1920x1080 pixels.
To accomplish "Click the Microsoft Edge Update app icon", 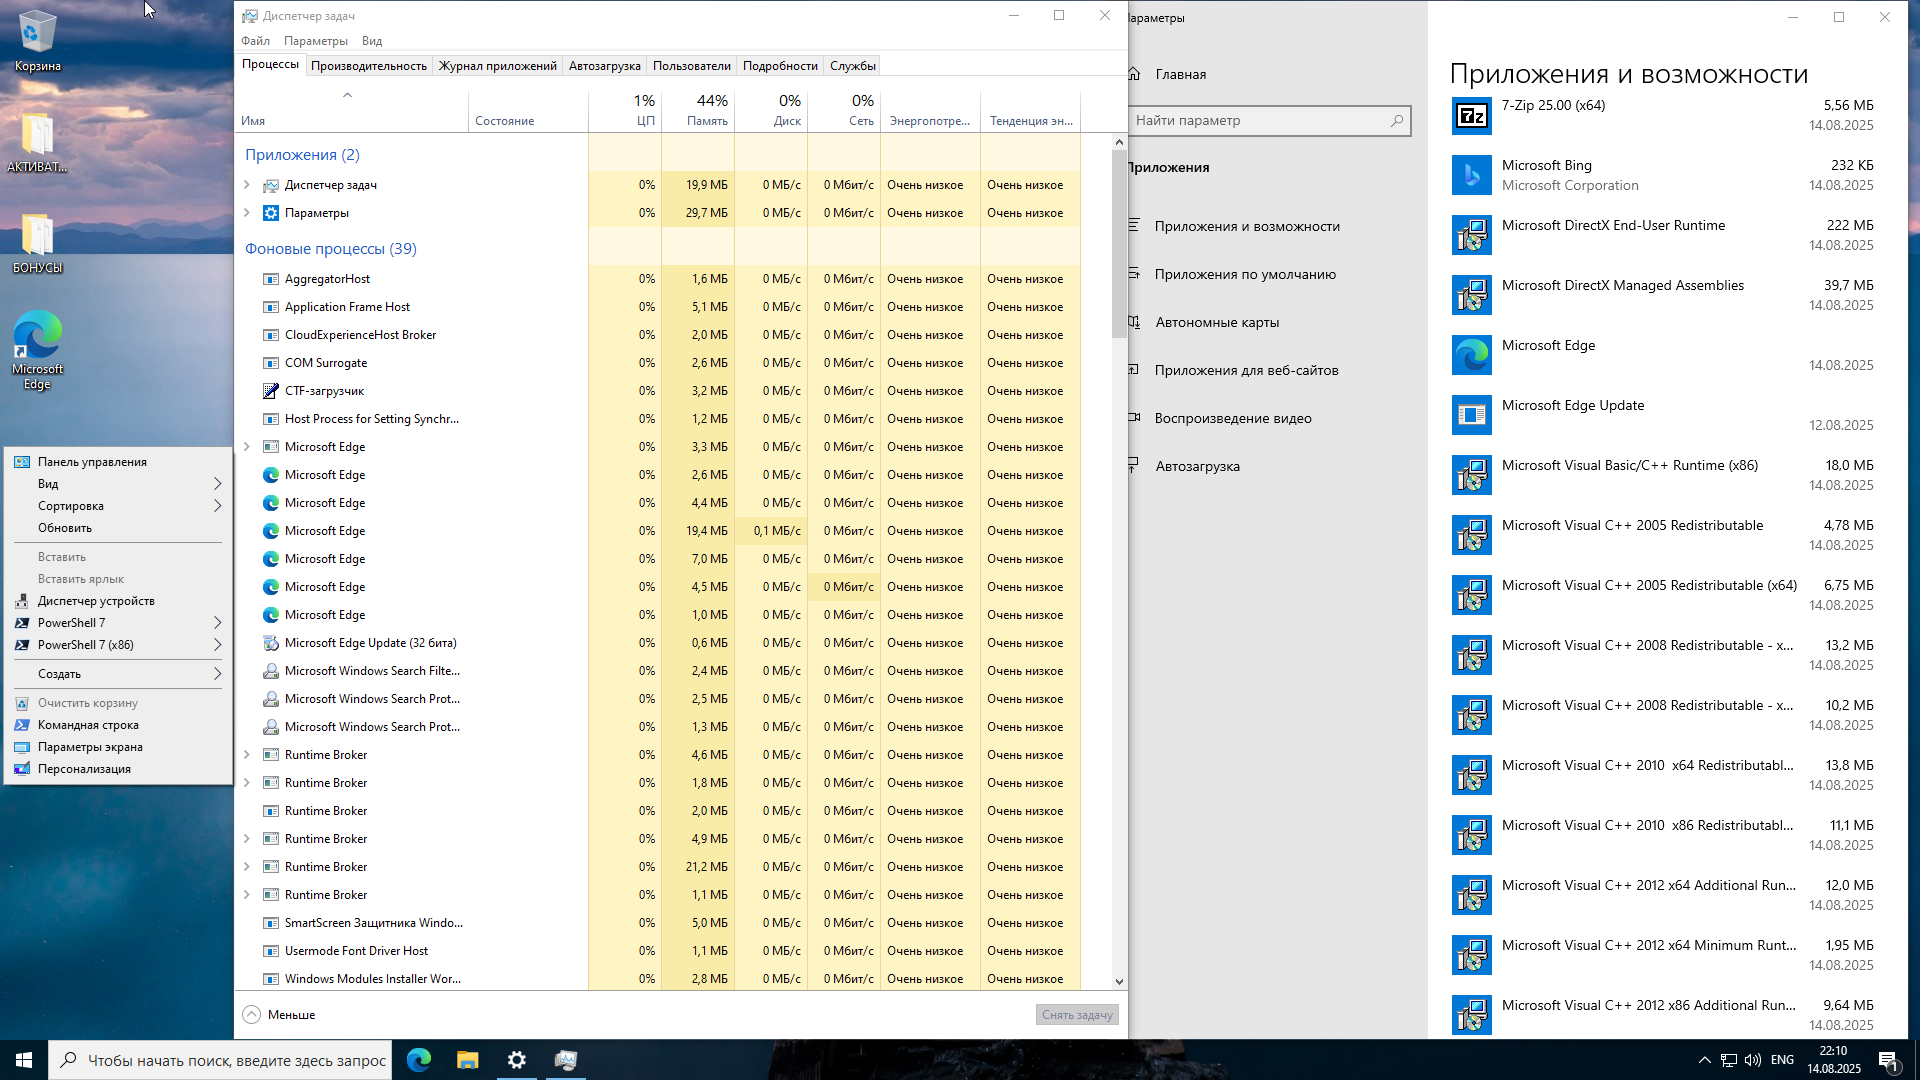I will (x=1472, y=416).
